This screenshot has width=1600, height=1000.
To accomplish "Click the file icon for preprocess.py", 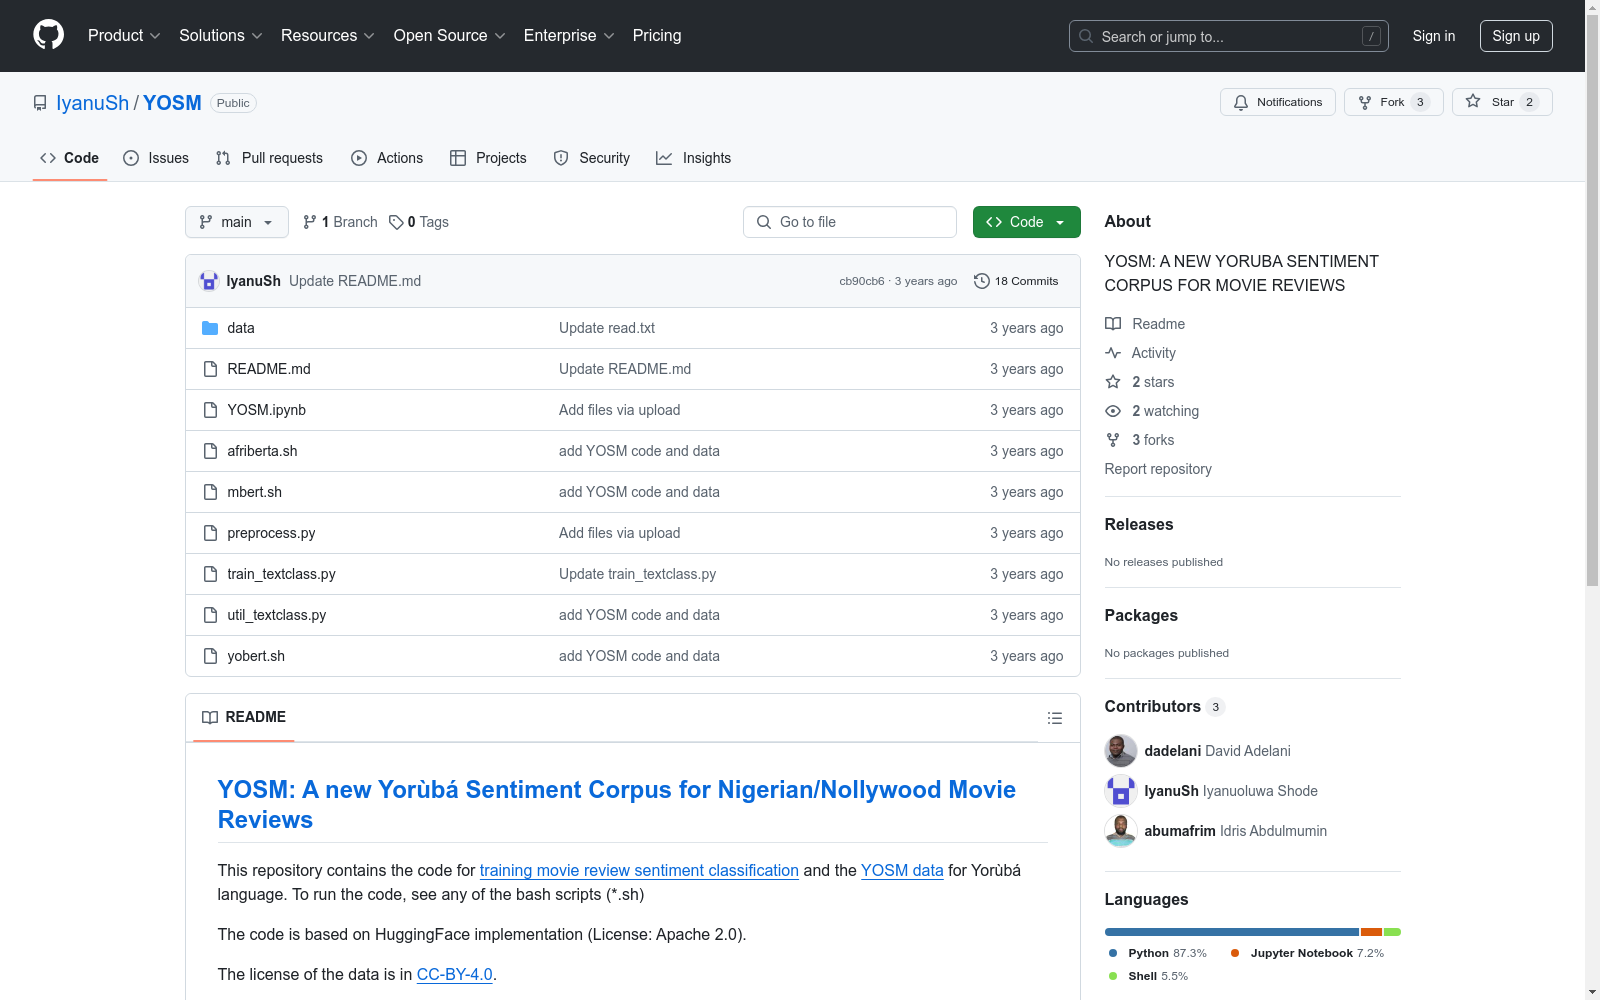I will pyautogui.click(x=210, y=533).
